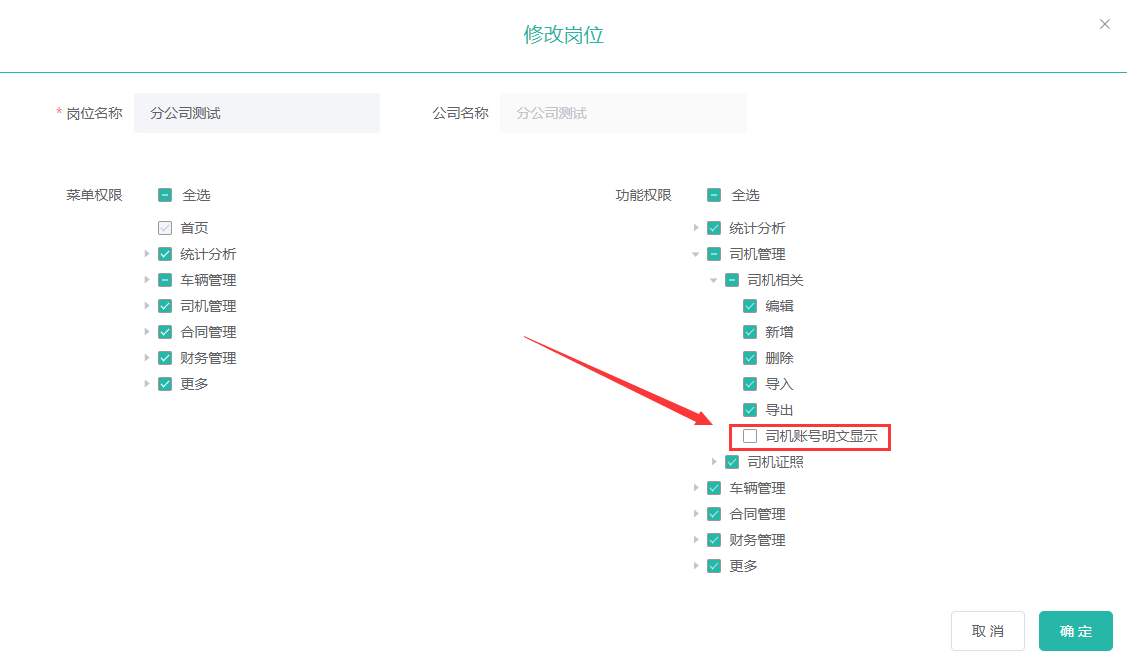The height and width of the screenshot is (662, 1127).
Task: Uncheck 统计分析 in menu permissions
Action: coord(165,254)
